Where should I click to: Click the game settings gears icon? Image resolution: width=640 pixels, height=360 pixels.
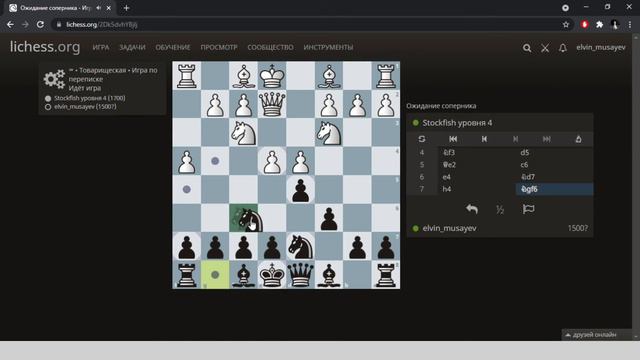point(54,79)
